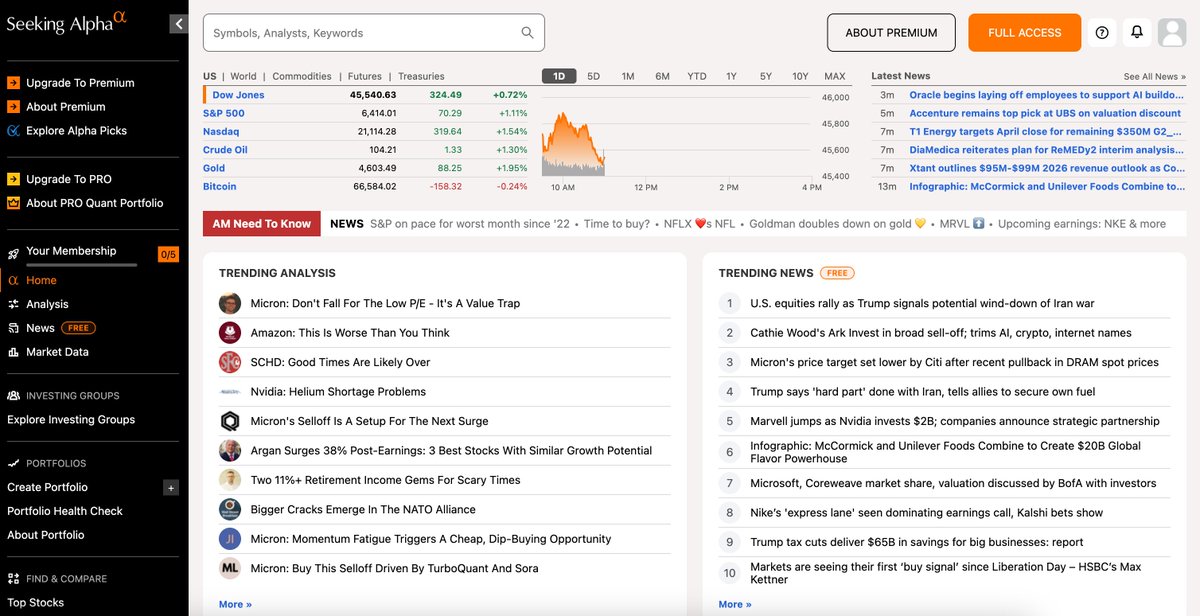Image resolution: width=1200 pixels, height=616 pixels.
Task: Select the S&P 500 index row
Action: 365,113
